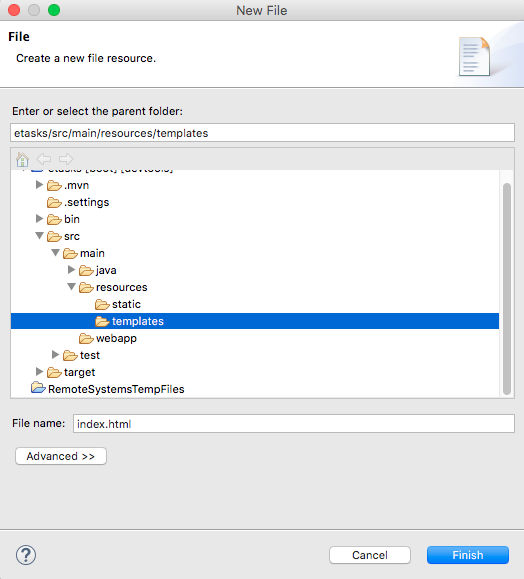Click the File name input field
This screenshot has height=579, width=524.
pos(294,424)
